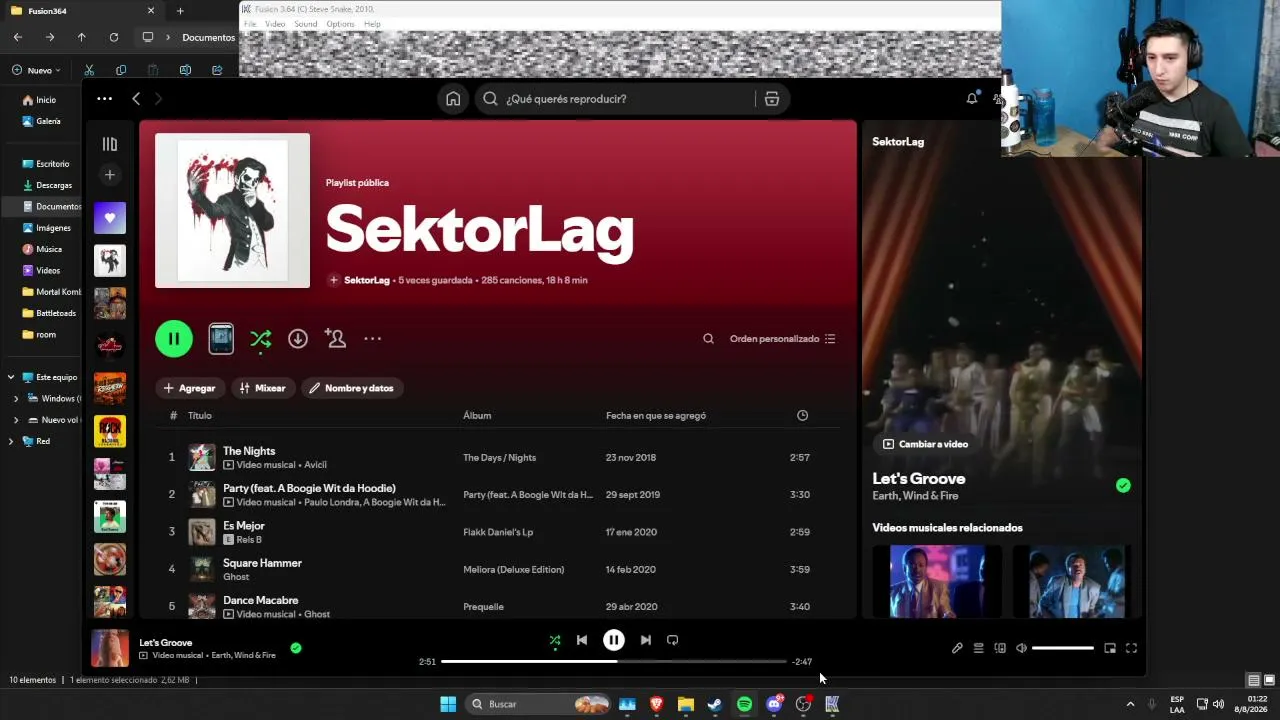Toggle shuffle in the bottom player controls
This screenshot has width=1280, height=720.
pos(555,640)
